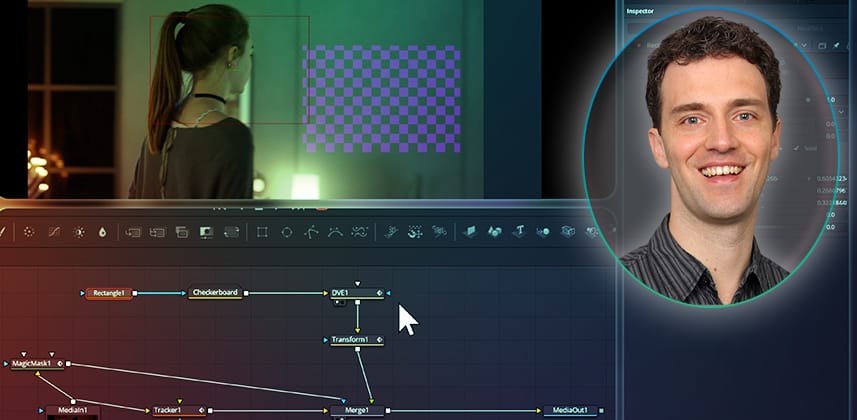
Task: Select the Polygon mask tool in toolbar
Action: point(312,232)
